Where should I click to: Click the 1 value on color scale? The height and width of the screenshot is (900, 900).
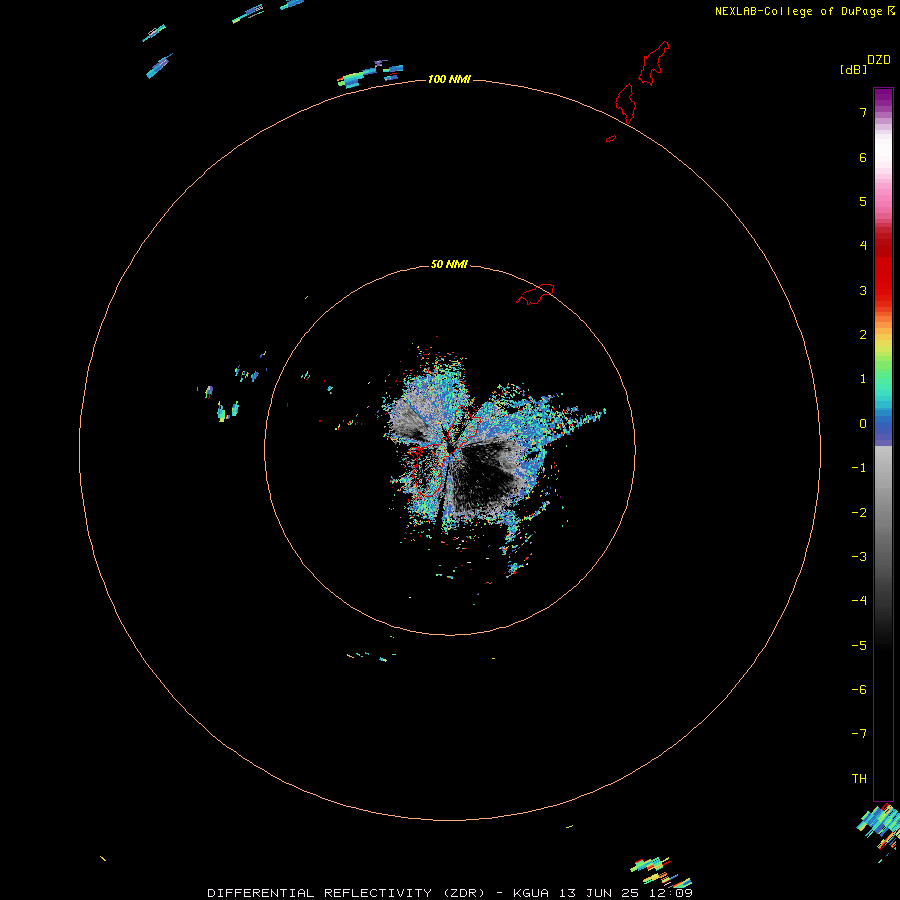tap(863, 379)
